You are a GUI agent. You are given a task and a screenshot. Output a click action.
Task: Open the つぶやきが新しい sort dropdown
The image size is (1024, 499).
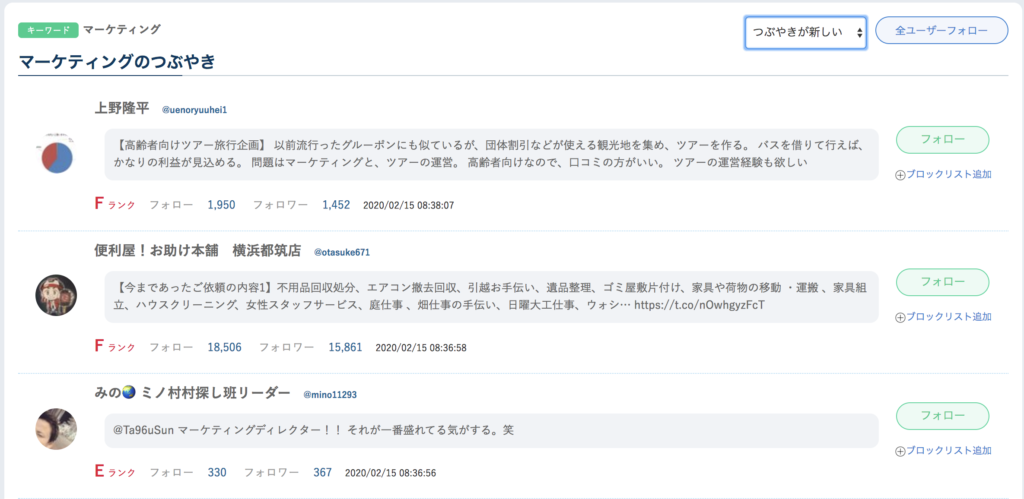[x=806, y=33]
